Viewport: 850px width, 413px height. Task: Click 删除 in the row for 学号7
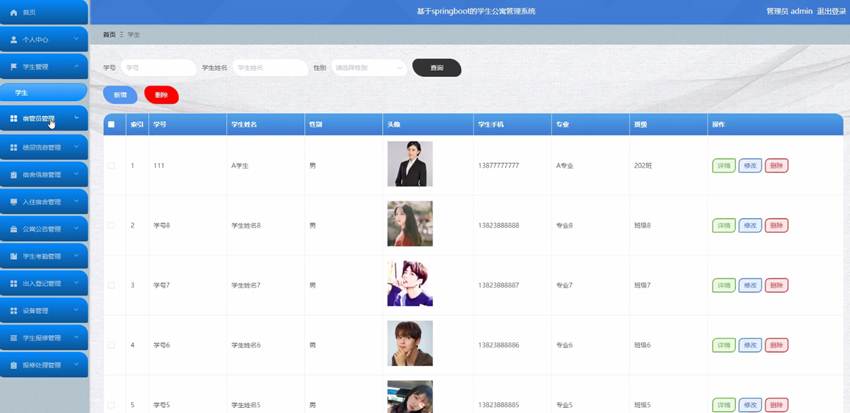click(776, 285)
